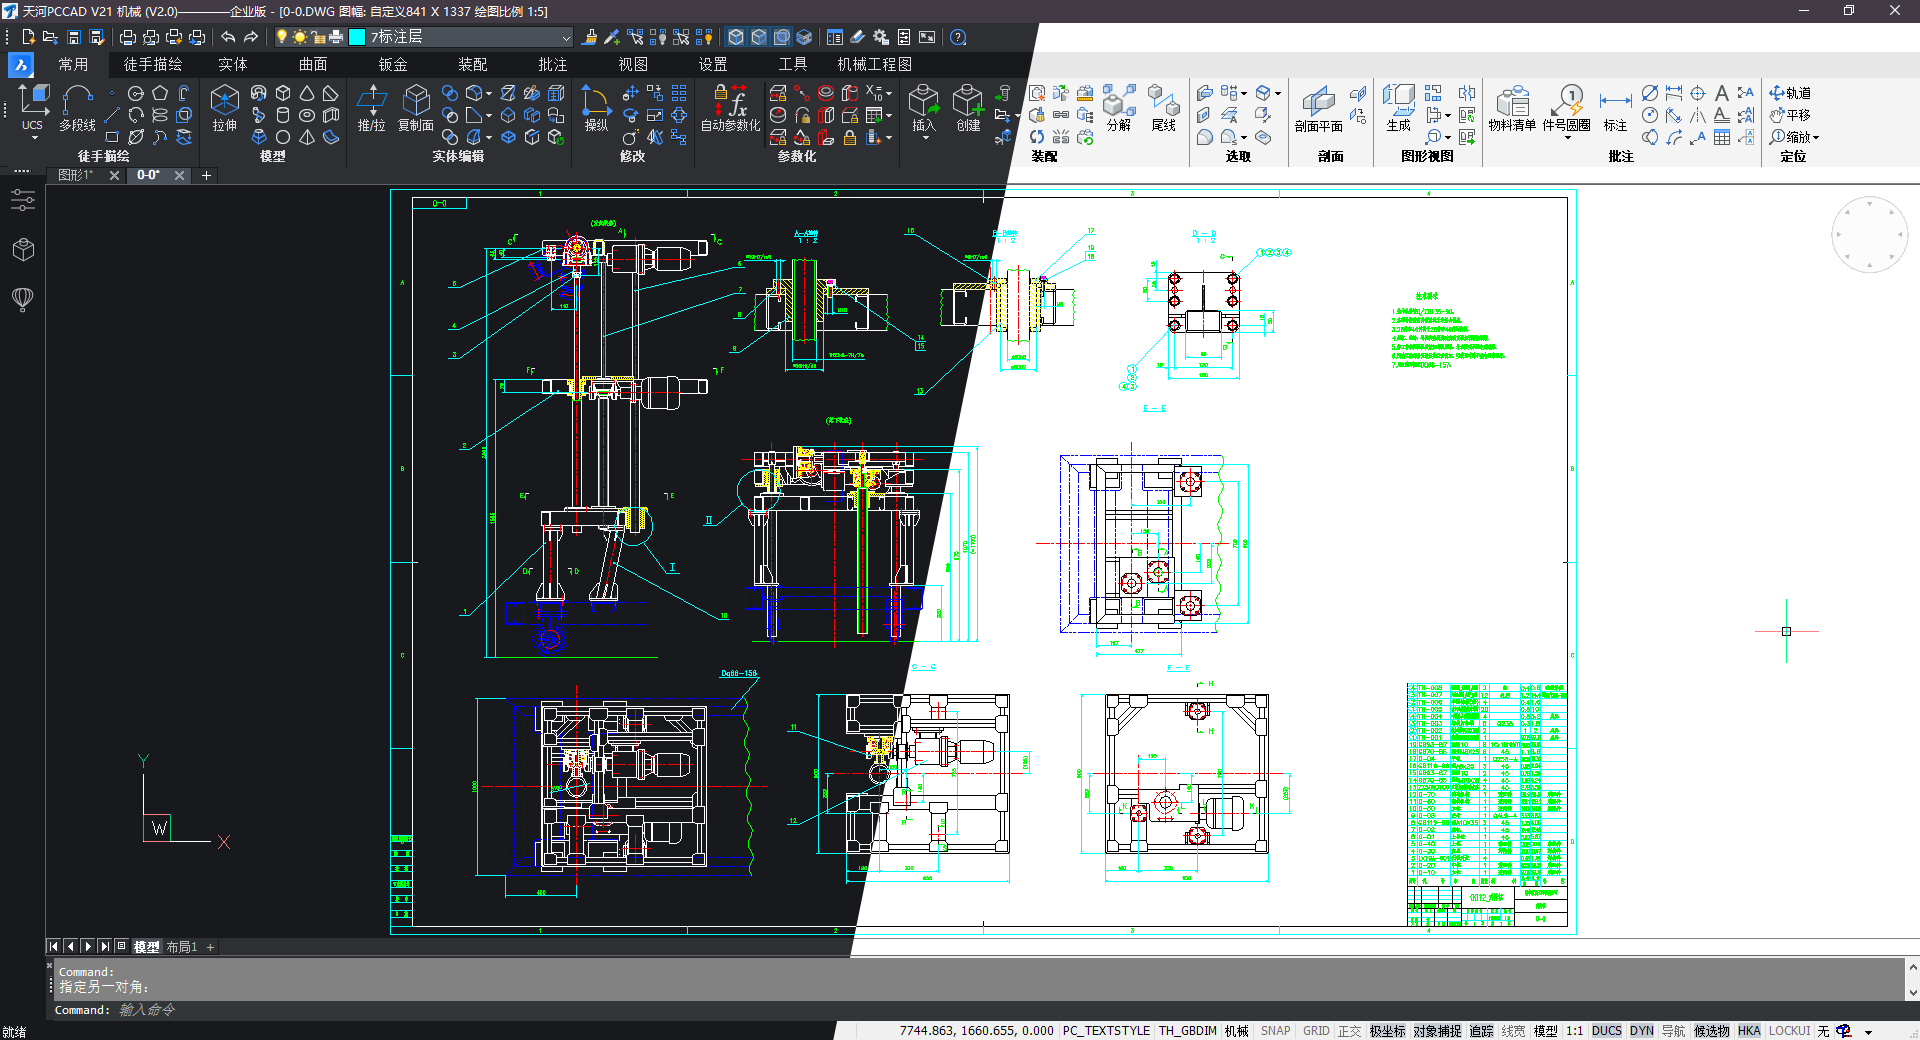1920x1040 pixels.
Task: Click the 平移 pan button
Action: 1790,115
